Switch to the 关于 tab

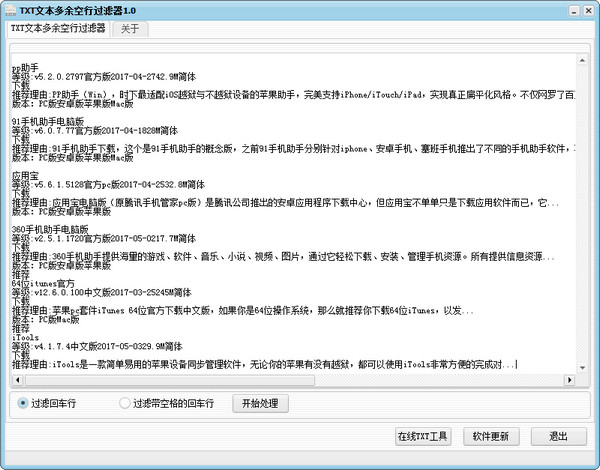[x=130, y=29]
